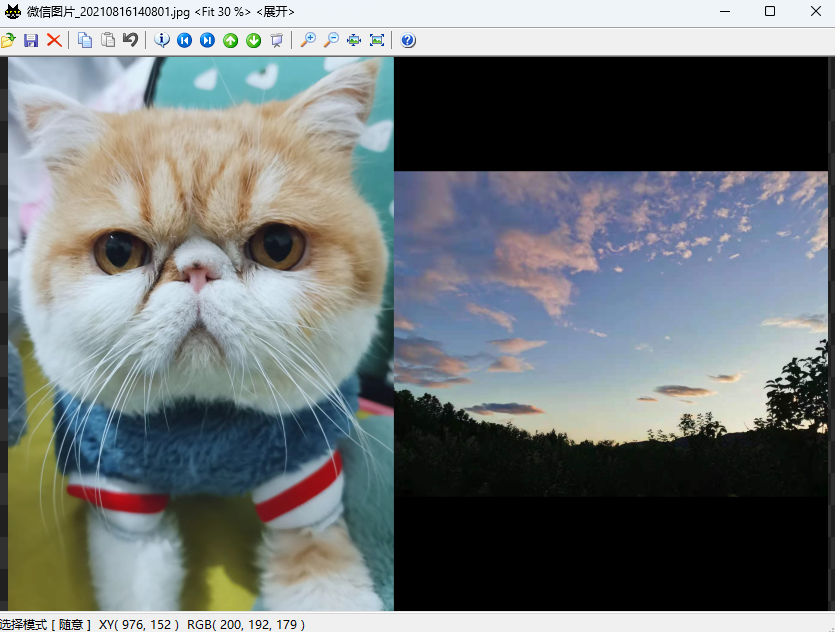
Task: Start slideshow using the projector screen icon
Action: click(x=276, y=40)
